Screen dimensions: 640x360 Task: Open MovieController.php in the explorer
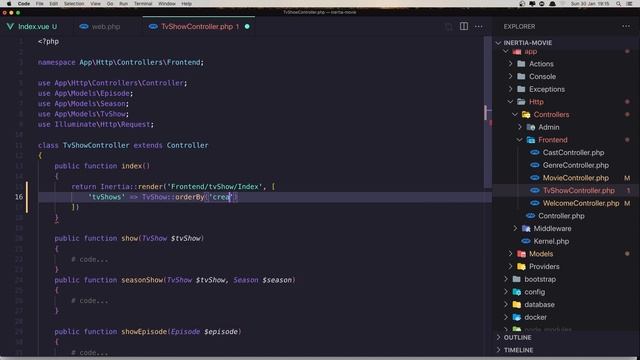point(576,178)
